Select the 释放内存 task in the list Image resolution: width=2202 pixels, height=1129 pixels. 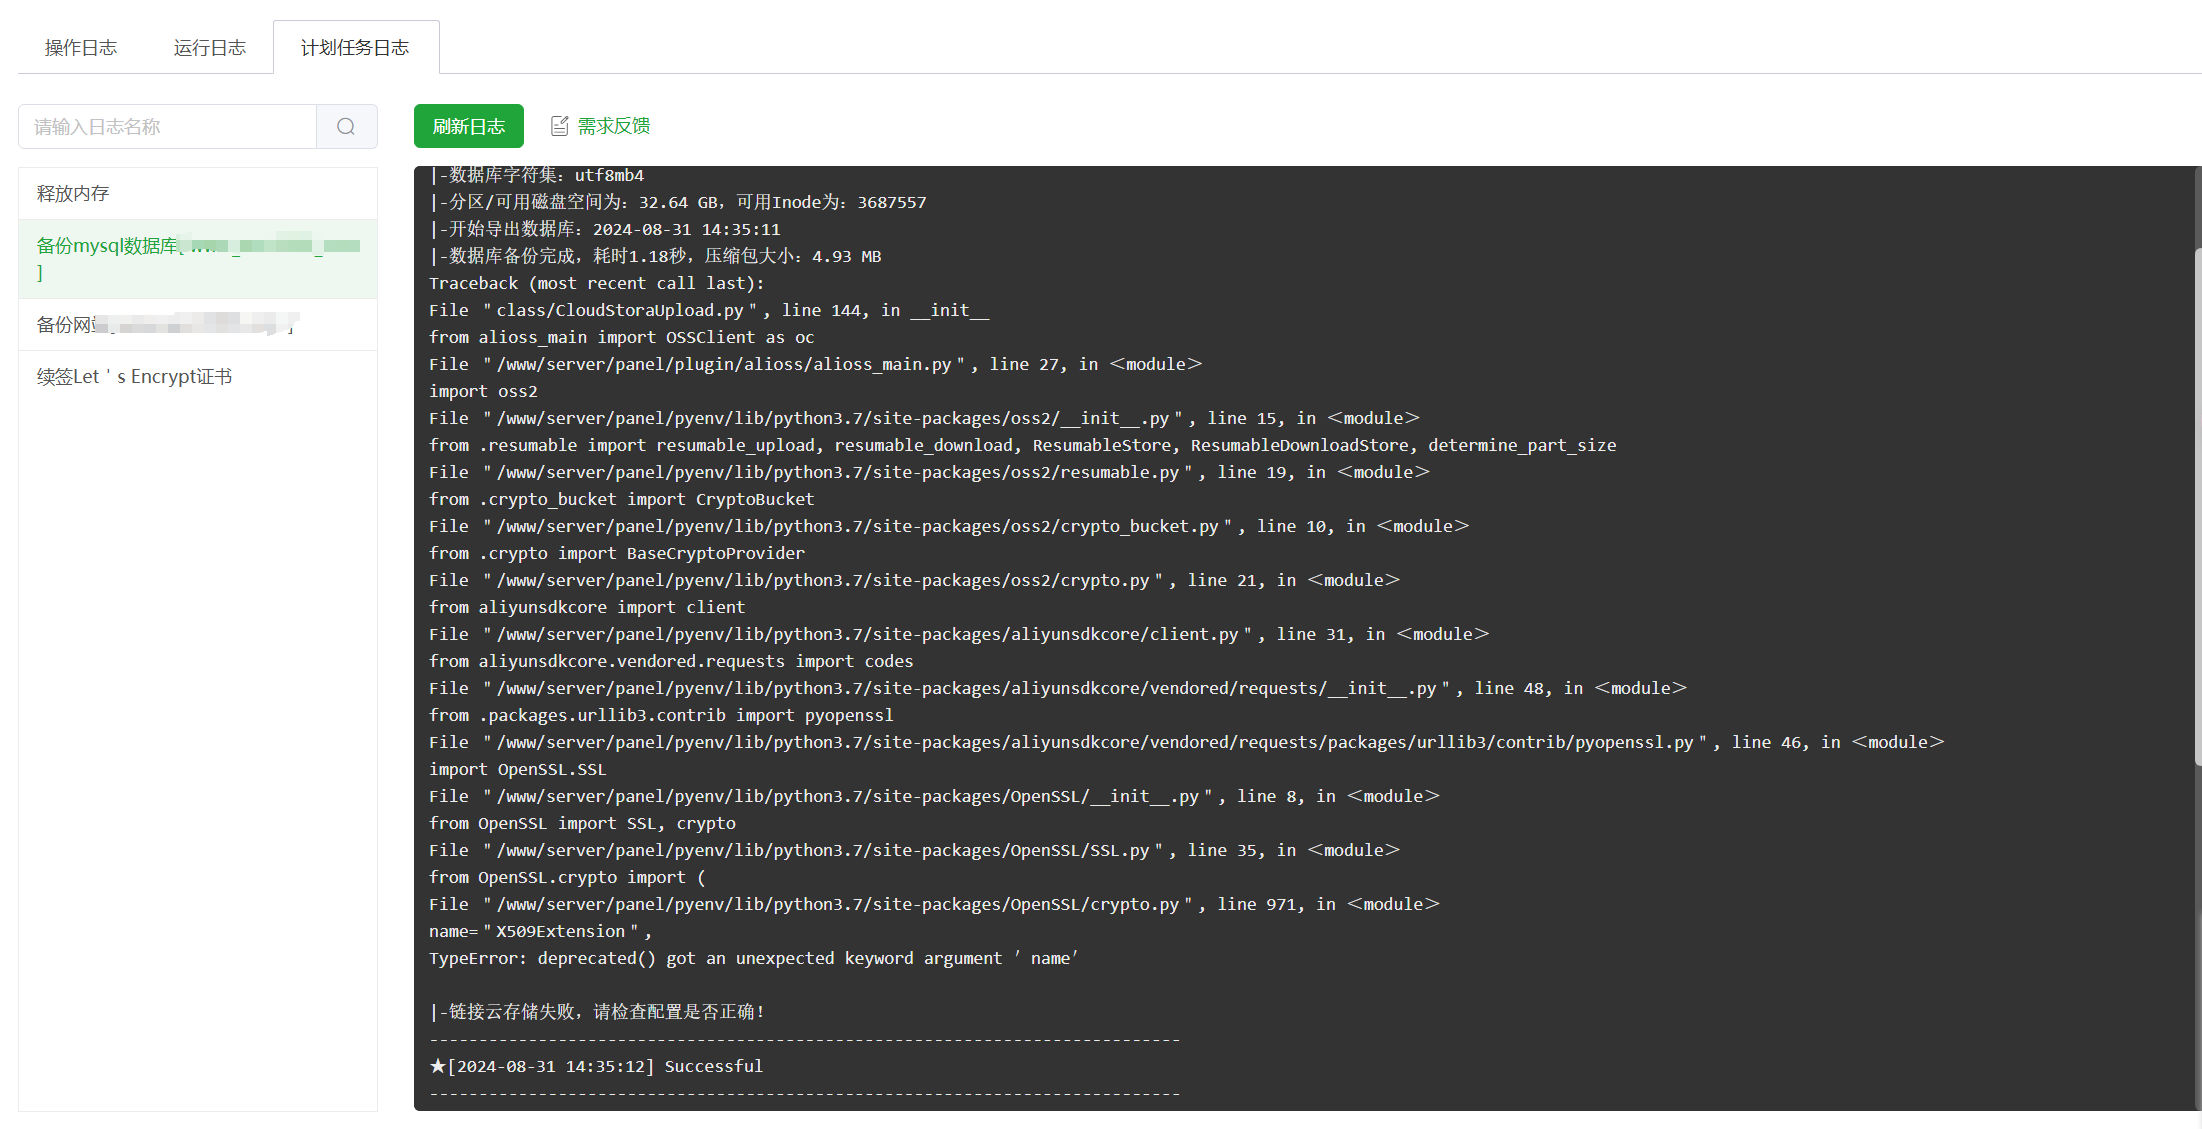coord(198,194)
